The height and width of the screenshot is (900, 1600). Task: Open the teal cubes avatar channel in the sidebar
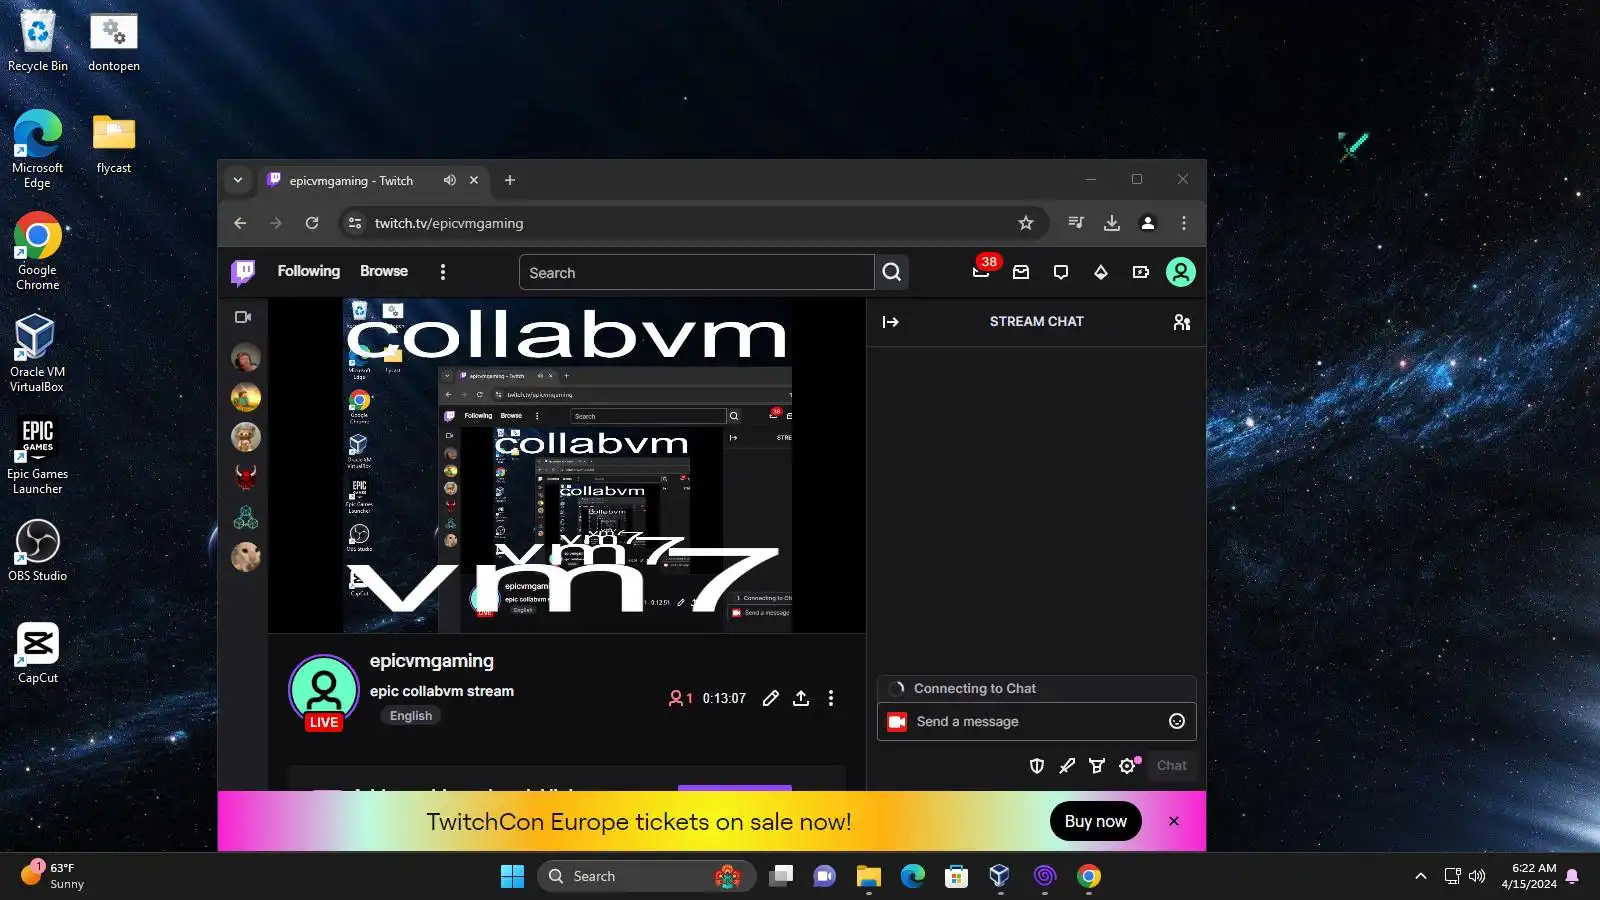pyautogui.click(x=246, y=517)
